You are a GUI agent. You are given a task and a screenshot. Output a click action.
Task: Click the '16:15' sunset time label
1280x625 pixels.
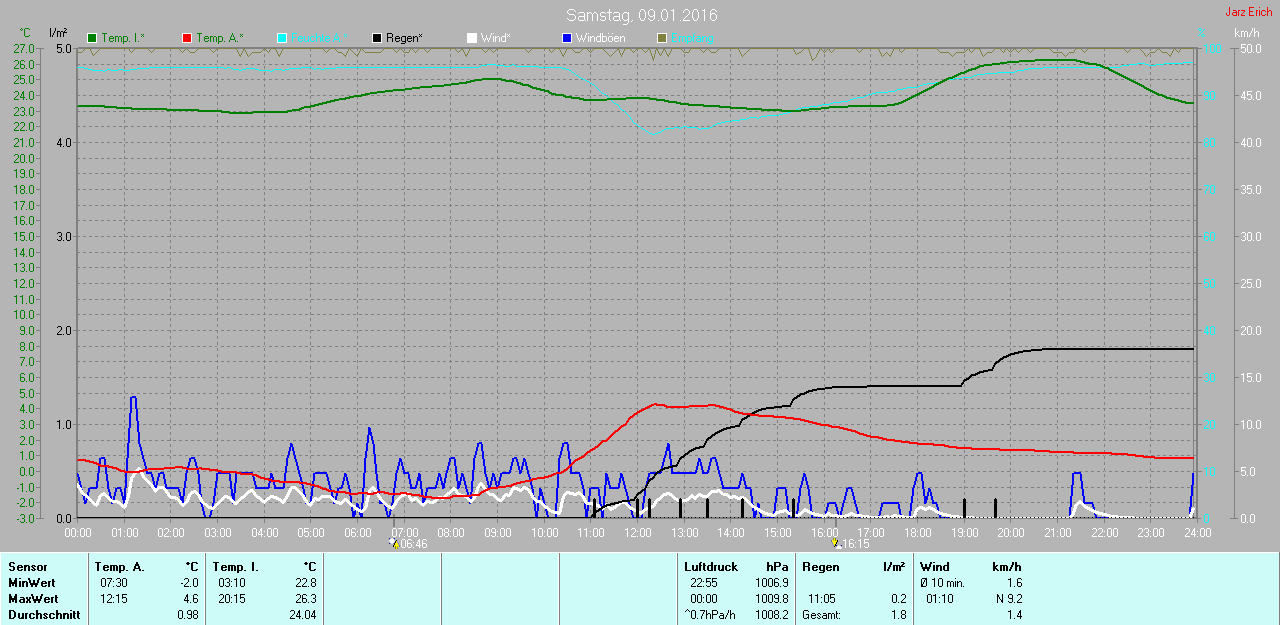[856, 544]
